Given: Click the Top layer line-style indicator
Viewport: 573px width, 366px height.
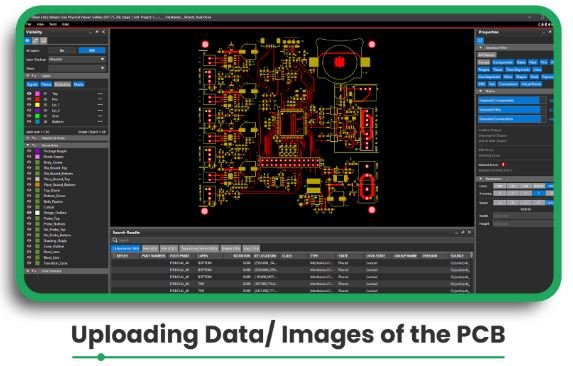Looking at the screenshot, I should tap(100, 94).
